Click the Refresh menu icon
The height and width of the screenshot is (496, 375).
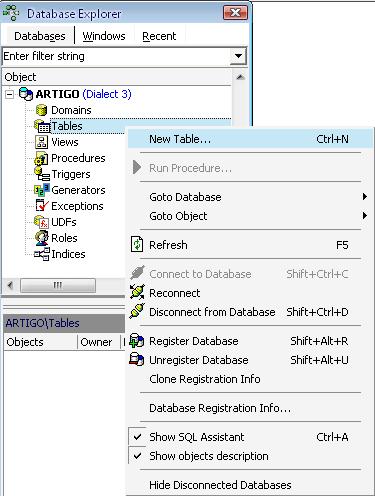tap(137, 244)
